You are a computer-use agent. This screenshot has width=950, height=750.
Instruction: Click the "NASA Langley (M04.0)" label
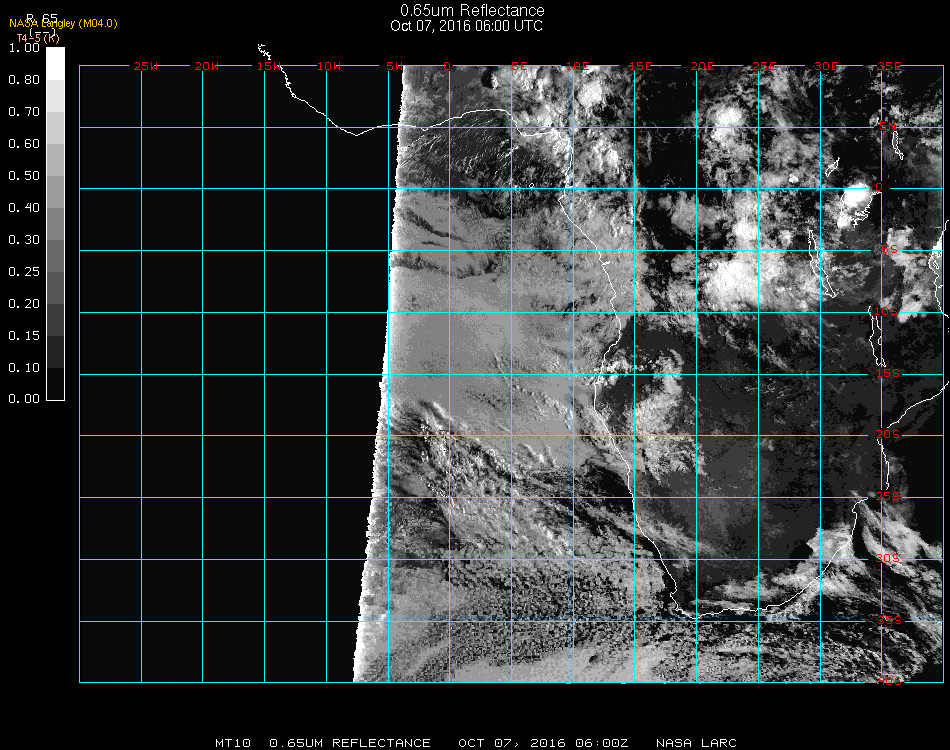click(63, 23)
